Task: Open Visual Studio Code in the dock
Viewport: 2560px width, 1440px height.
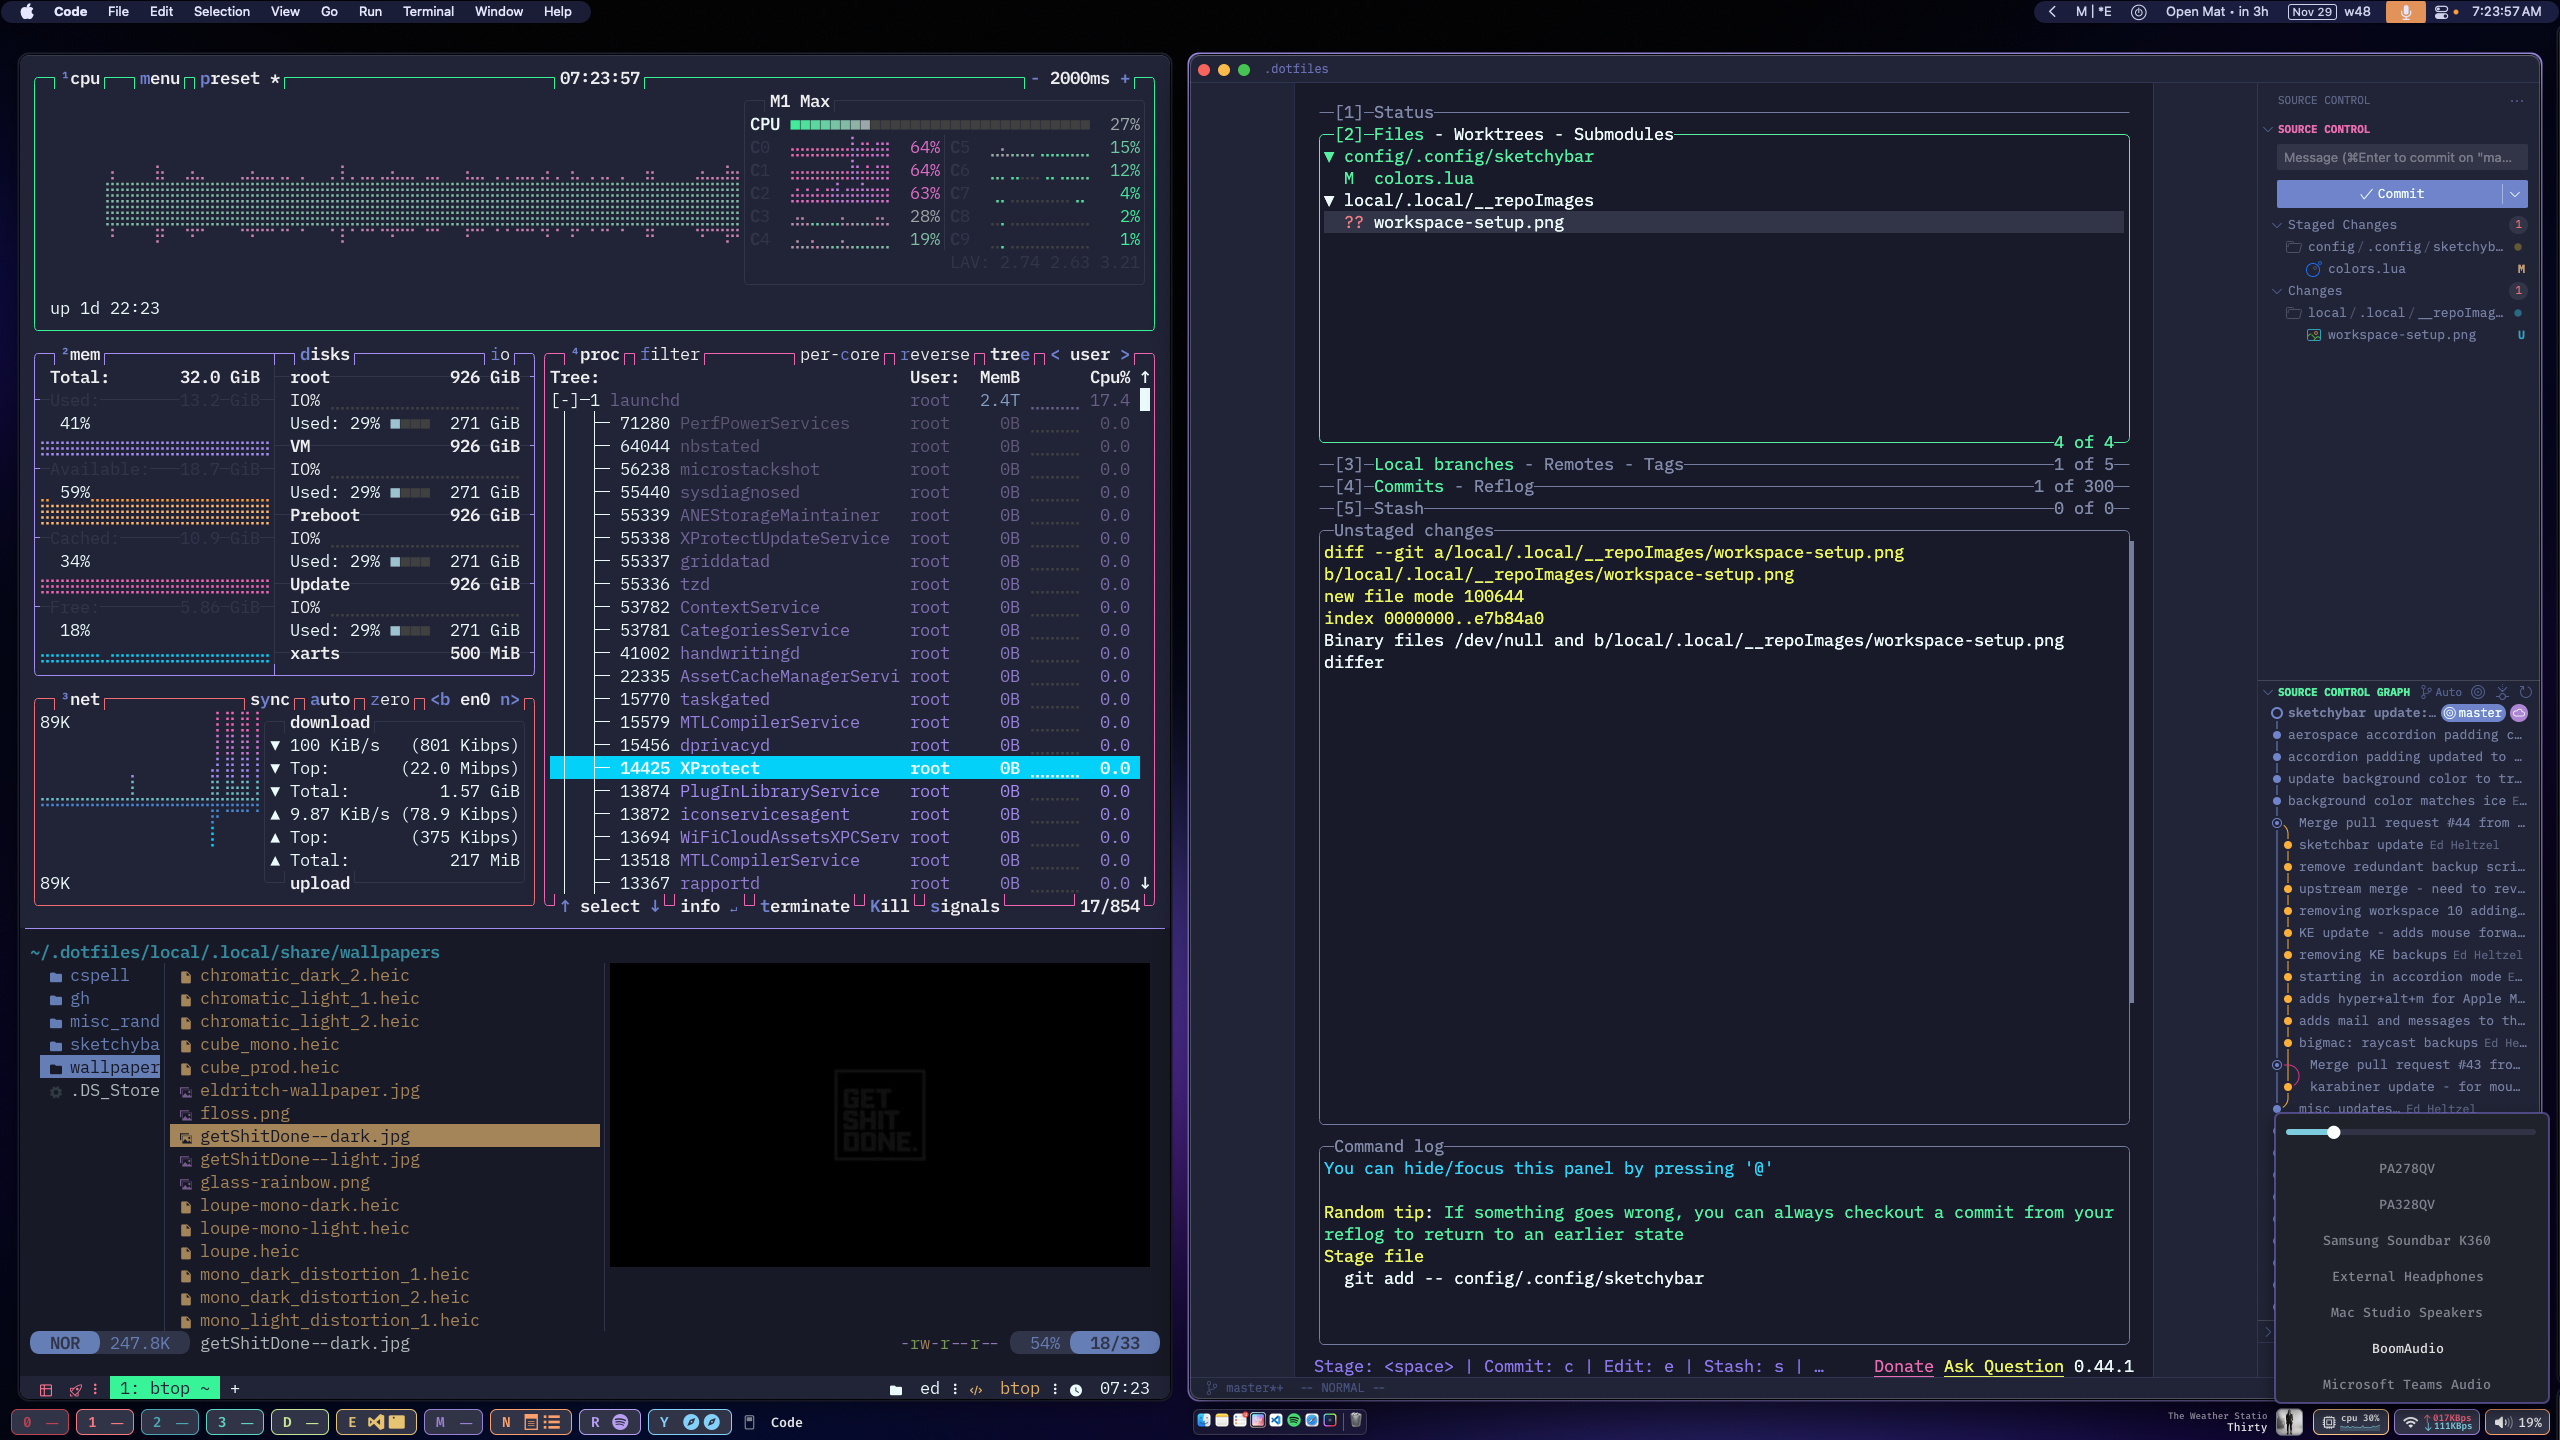Action: point(1276,1420)
